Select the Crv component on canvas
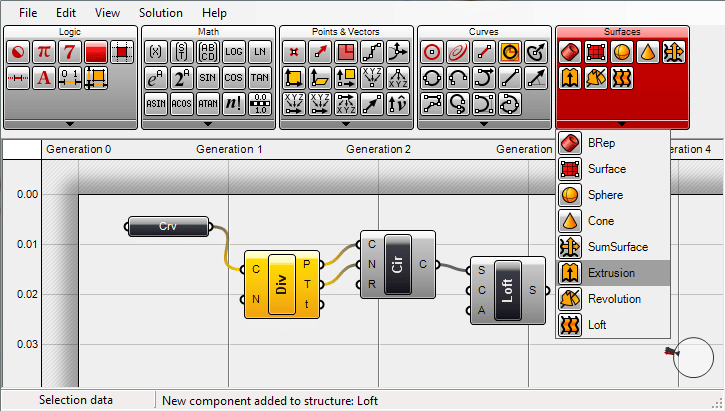The height and width of the screenshot is (411, 725). point(169,226)
